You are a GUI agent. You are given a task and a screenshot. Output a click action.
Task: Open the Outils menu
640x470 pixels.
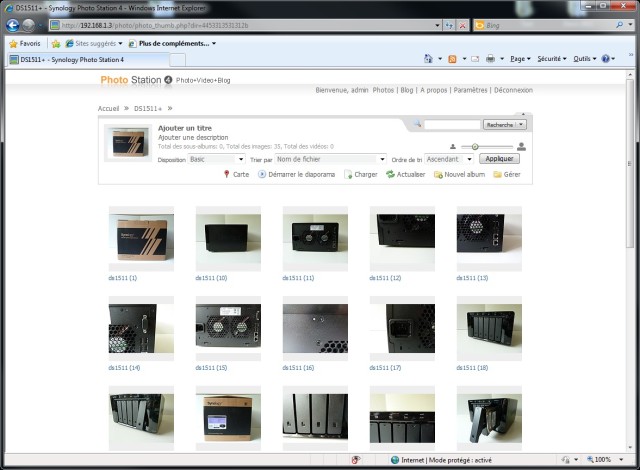pyautogui.click(x=584, y=59)
